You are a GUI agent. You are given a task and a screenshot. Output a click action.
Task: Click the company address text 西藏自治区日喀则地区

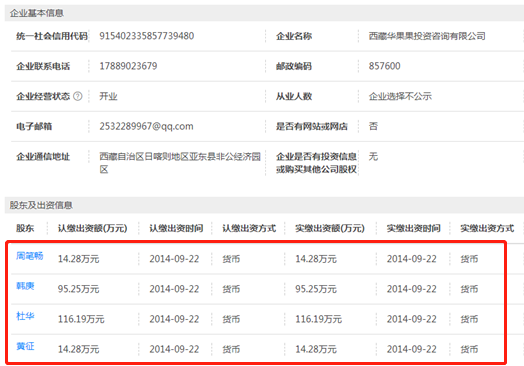click(144, 156)
